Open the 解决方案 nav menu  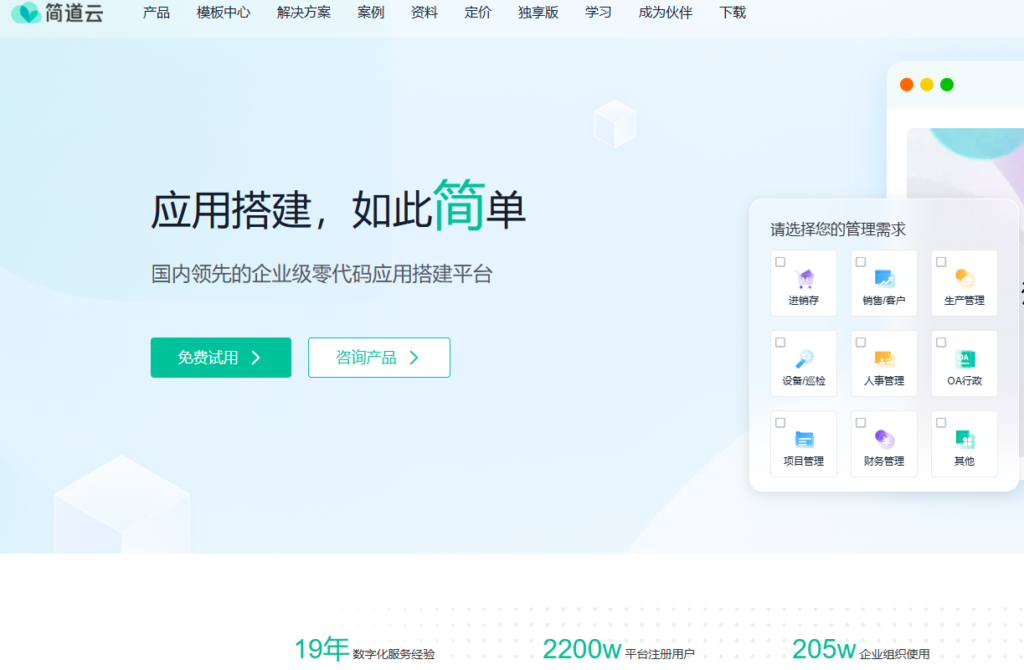click(304, 12)
